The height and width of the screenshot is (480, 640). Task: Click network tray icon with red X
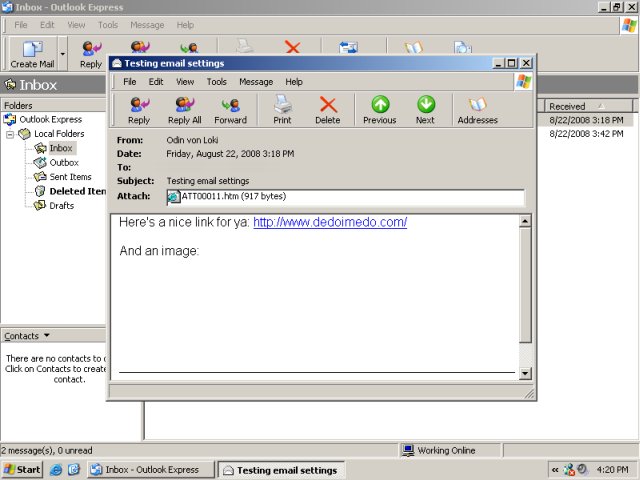coord(569,470)
